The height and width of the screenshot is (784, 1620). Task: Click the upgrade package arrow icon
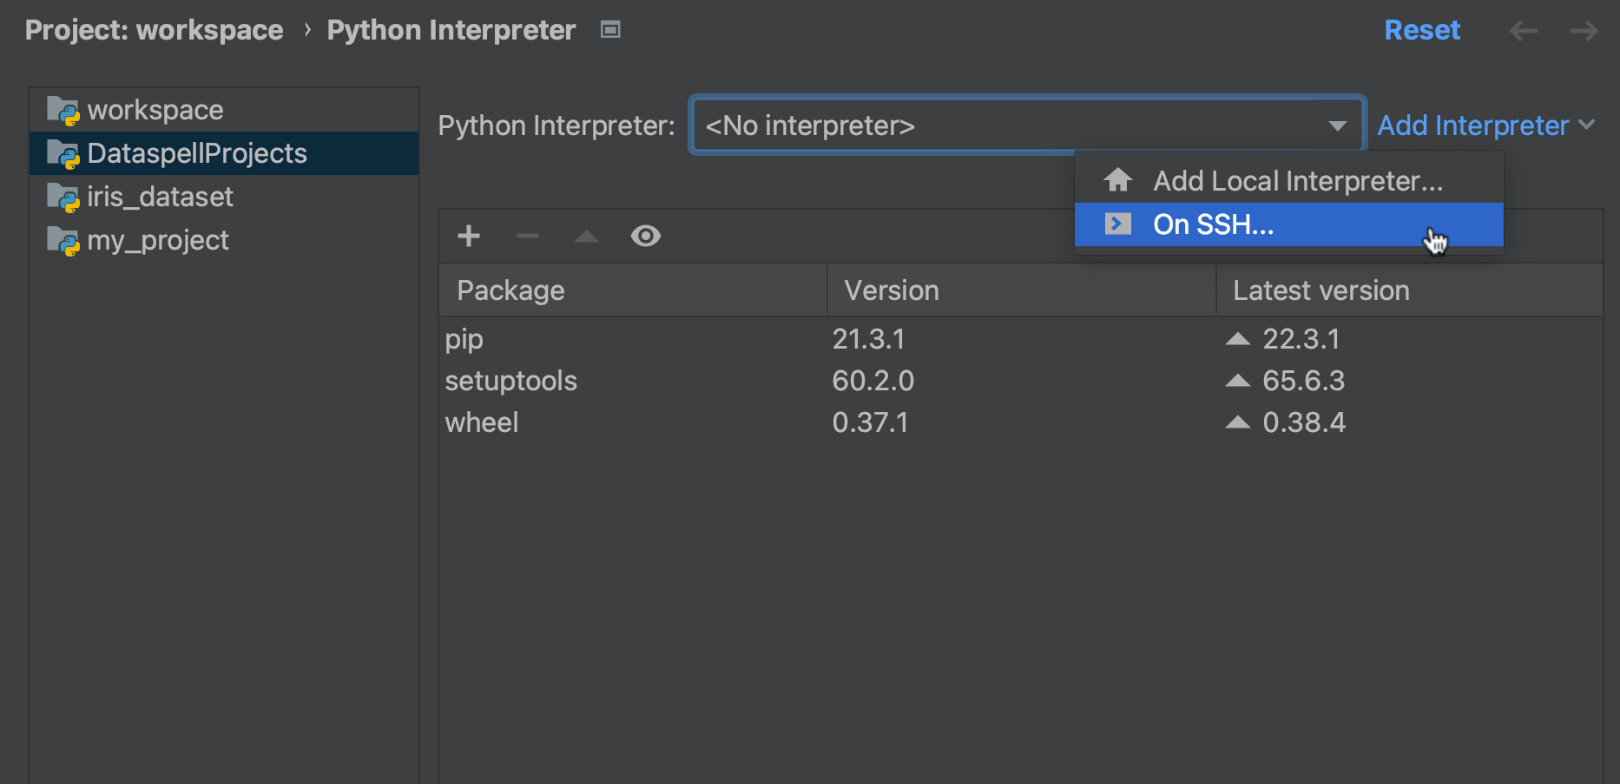[586, 236]
